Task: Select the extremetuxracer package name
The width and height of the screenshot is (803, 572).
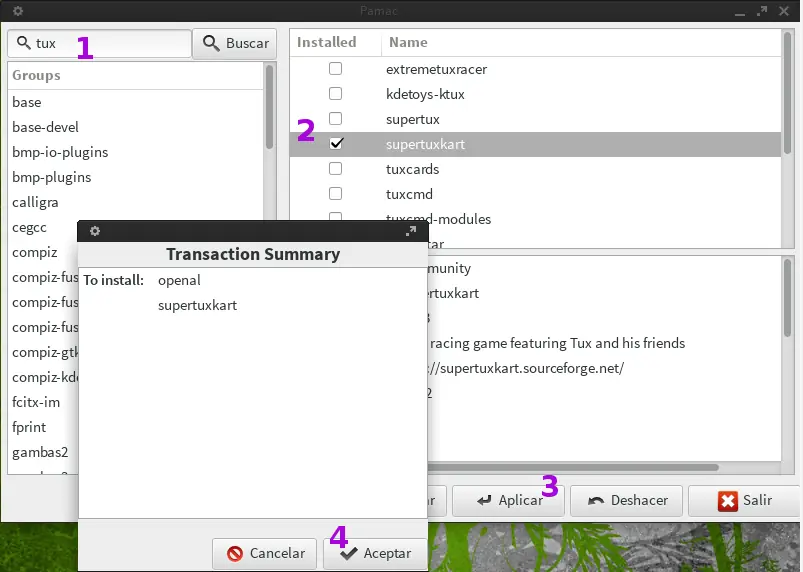Action: [x=436, y=69]
